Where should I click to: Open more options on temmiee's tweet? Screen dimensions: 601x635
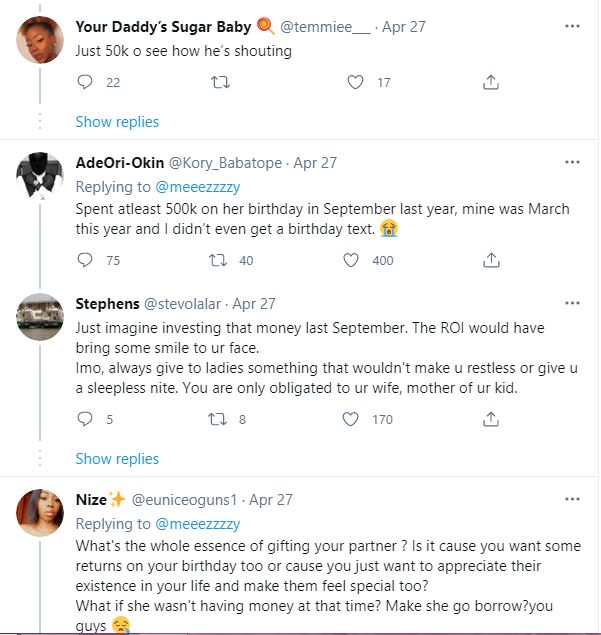click(x=571, y=24)
